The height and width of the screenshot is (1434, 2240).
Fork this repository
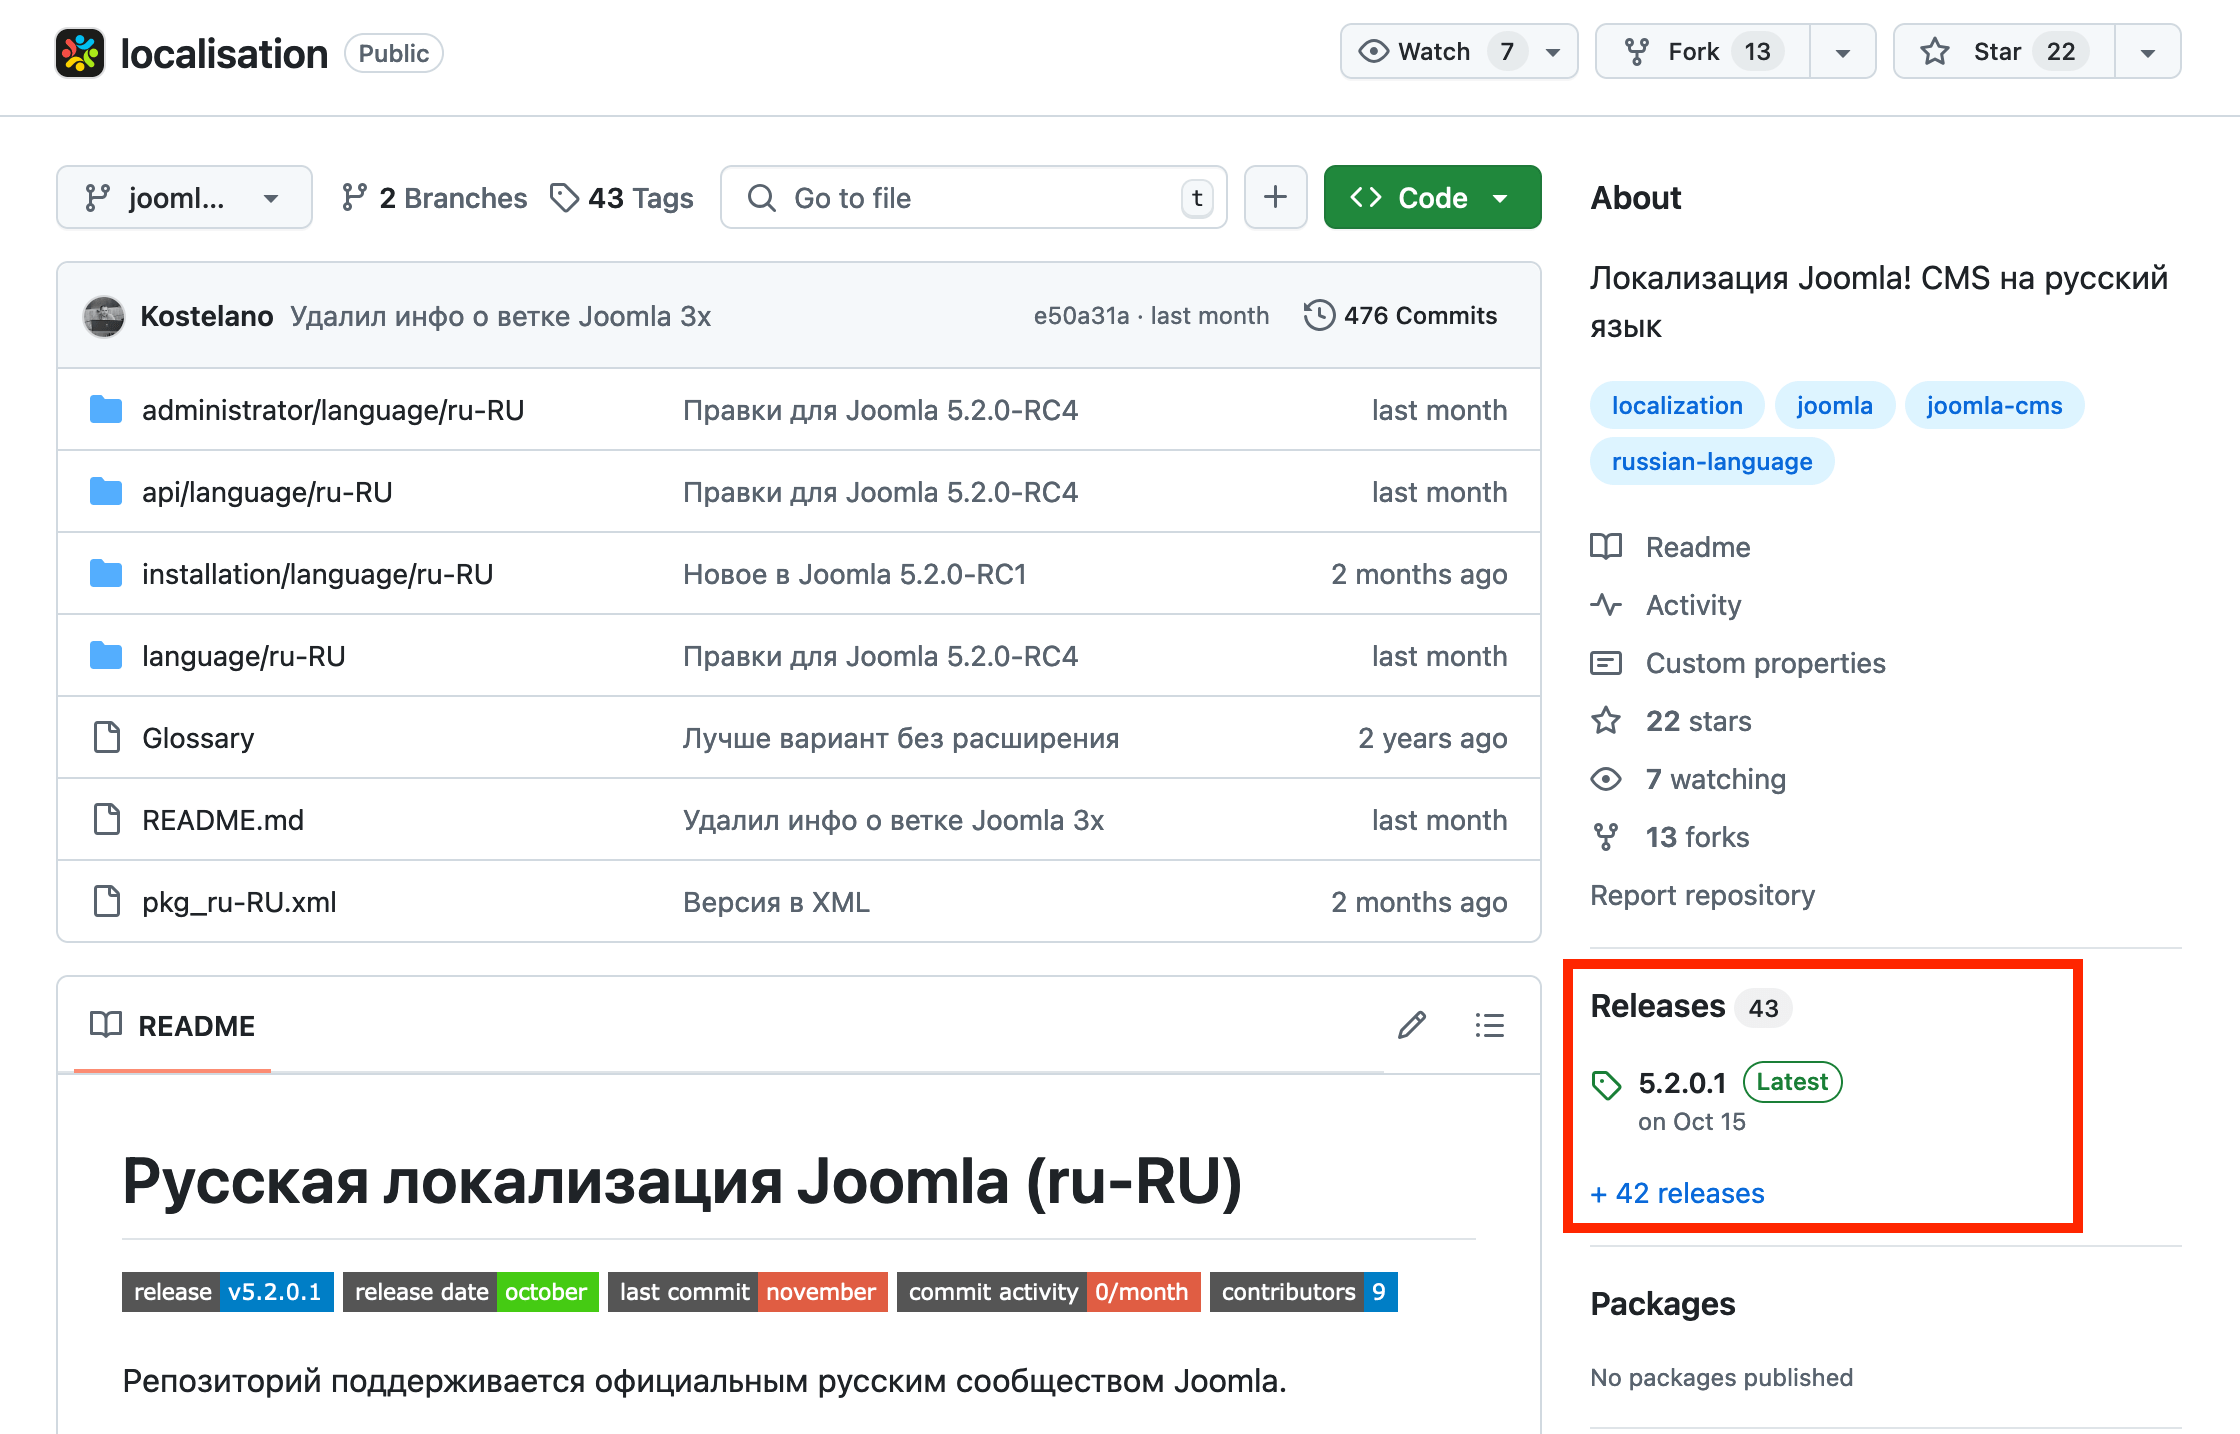[x=1702, y=52]
